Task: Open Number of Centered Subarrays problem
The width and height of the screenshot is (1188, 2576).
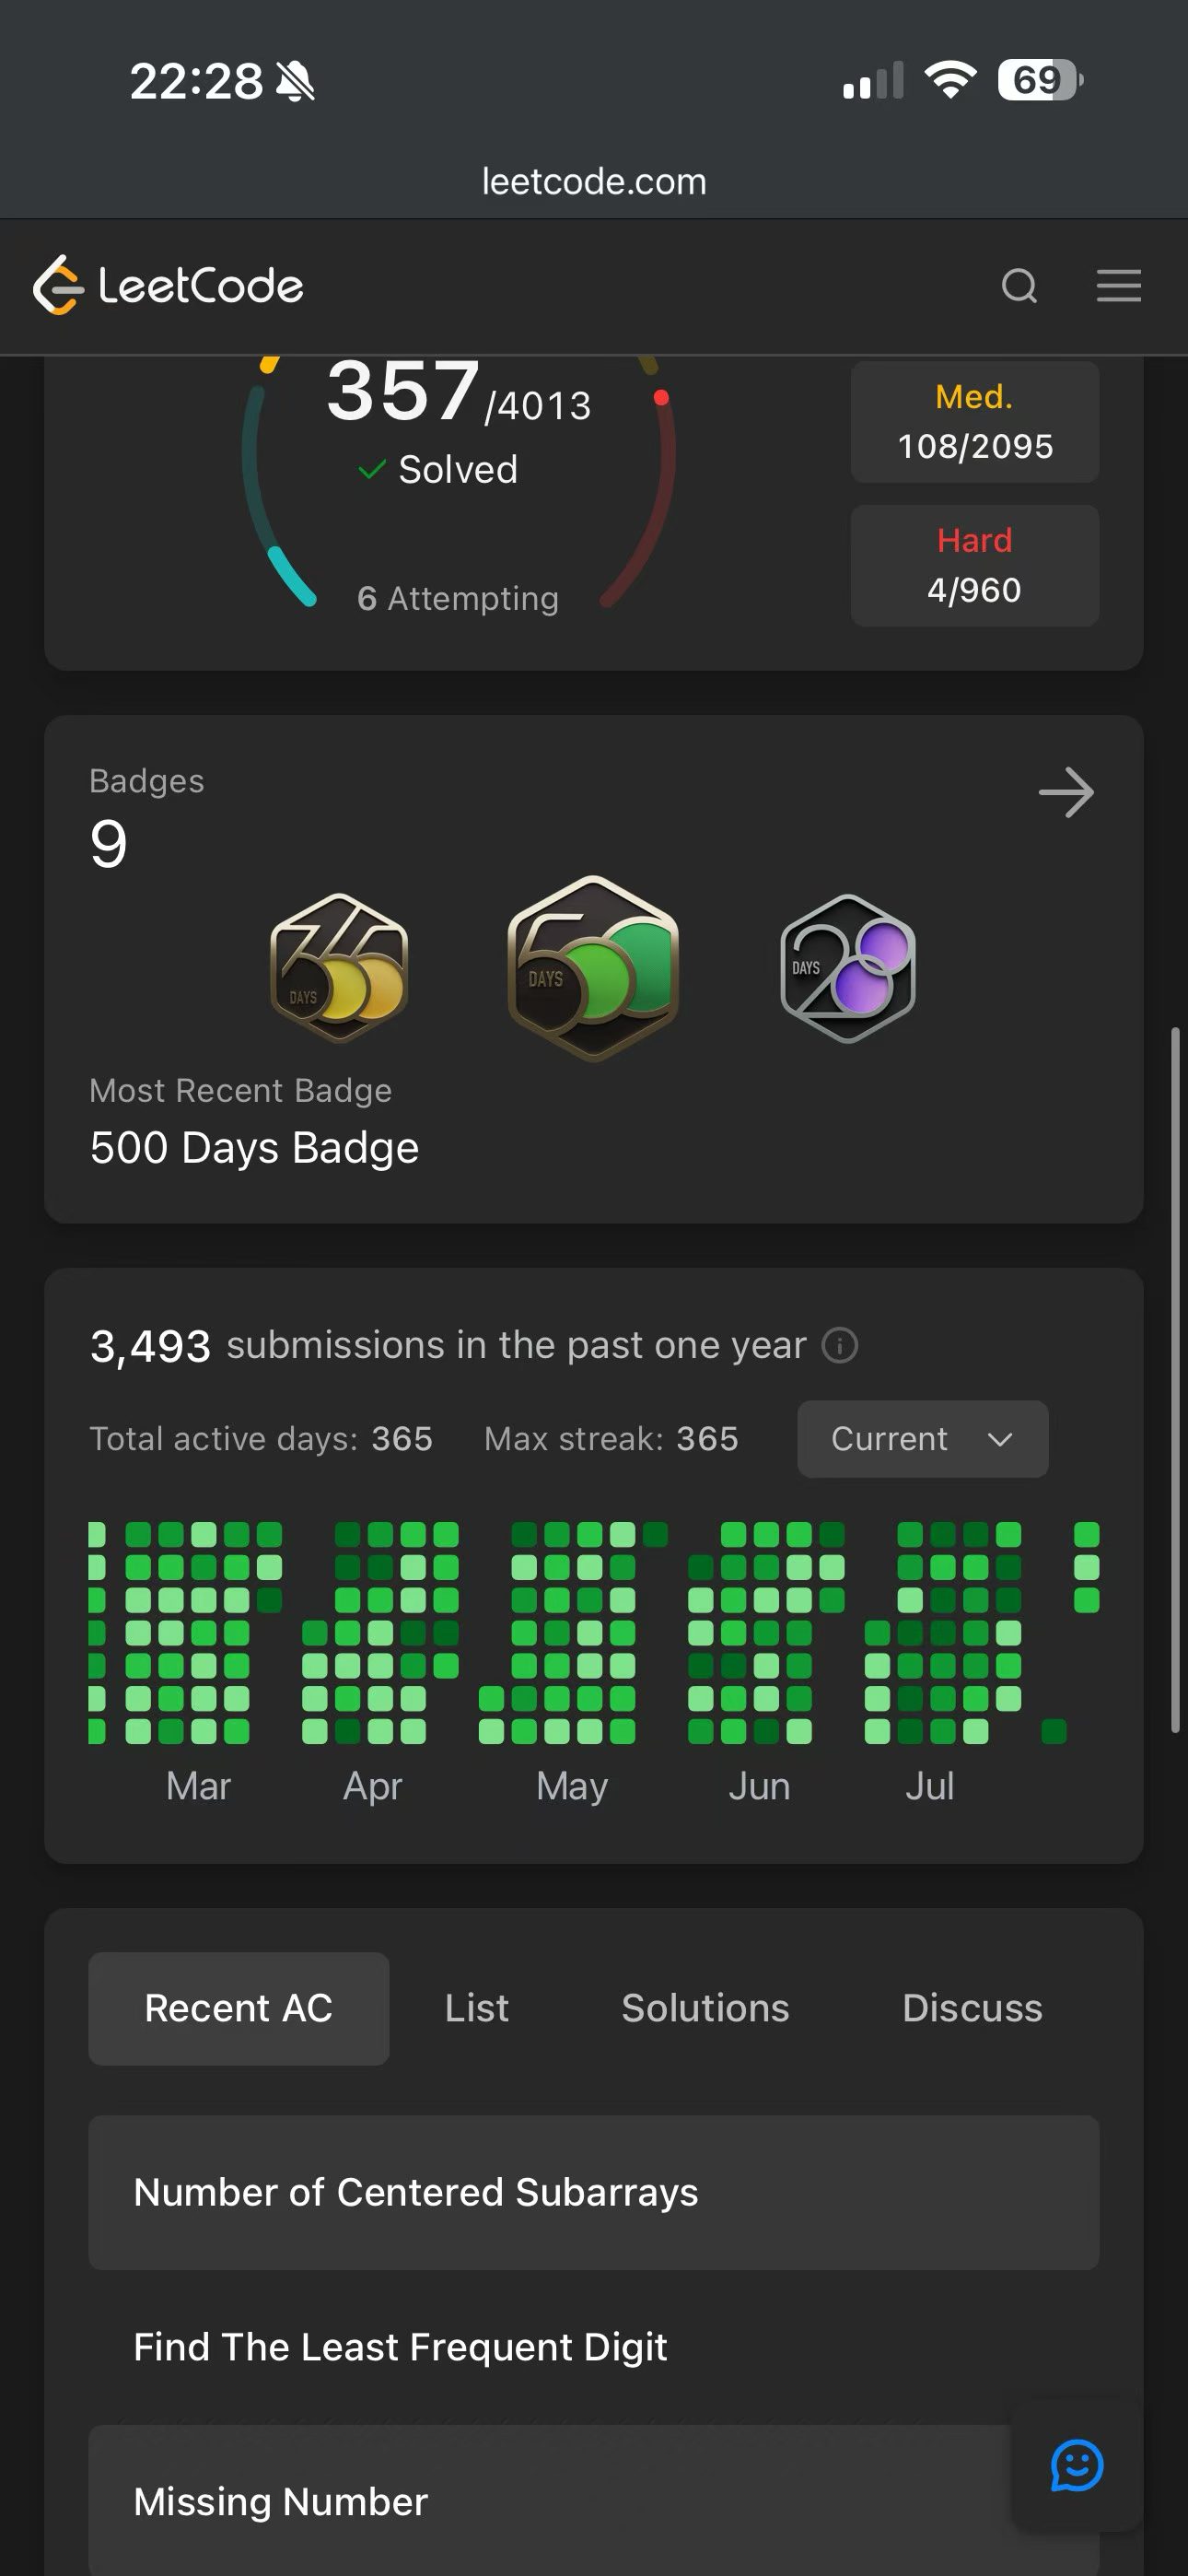Action: 594,2192
